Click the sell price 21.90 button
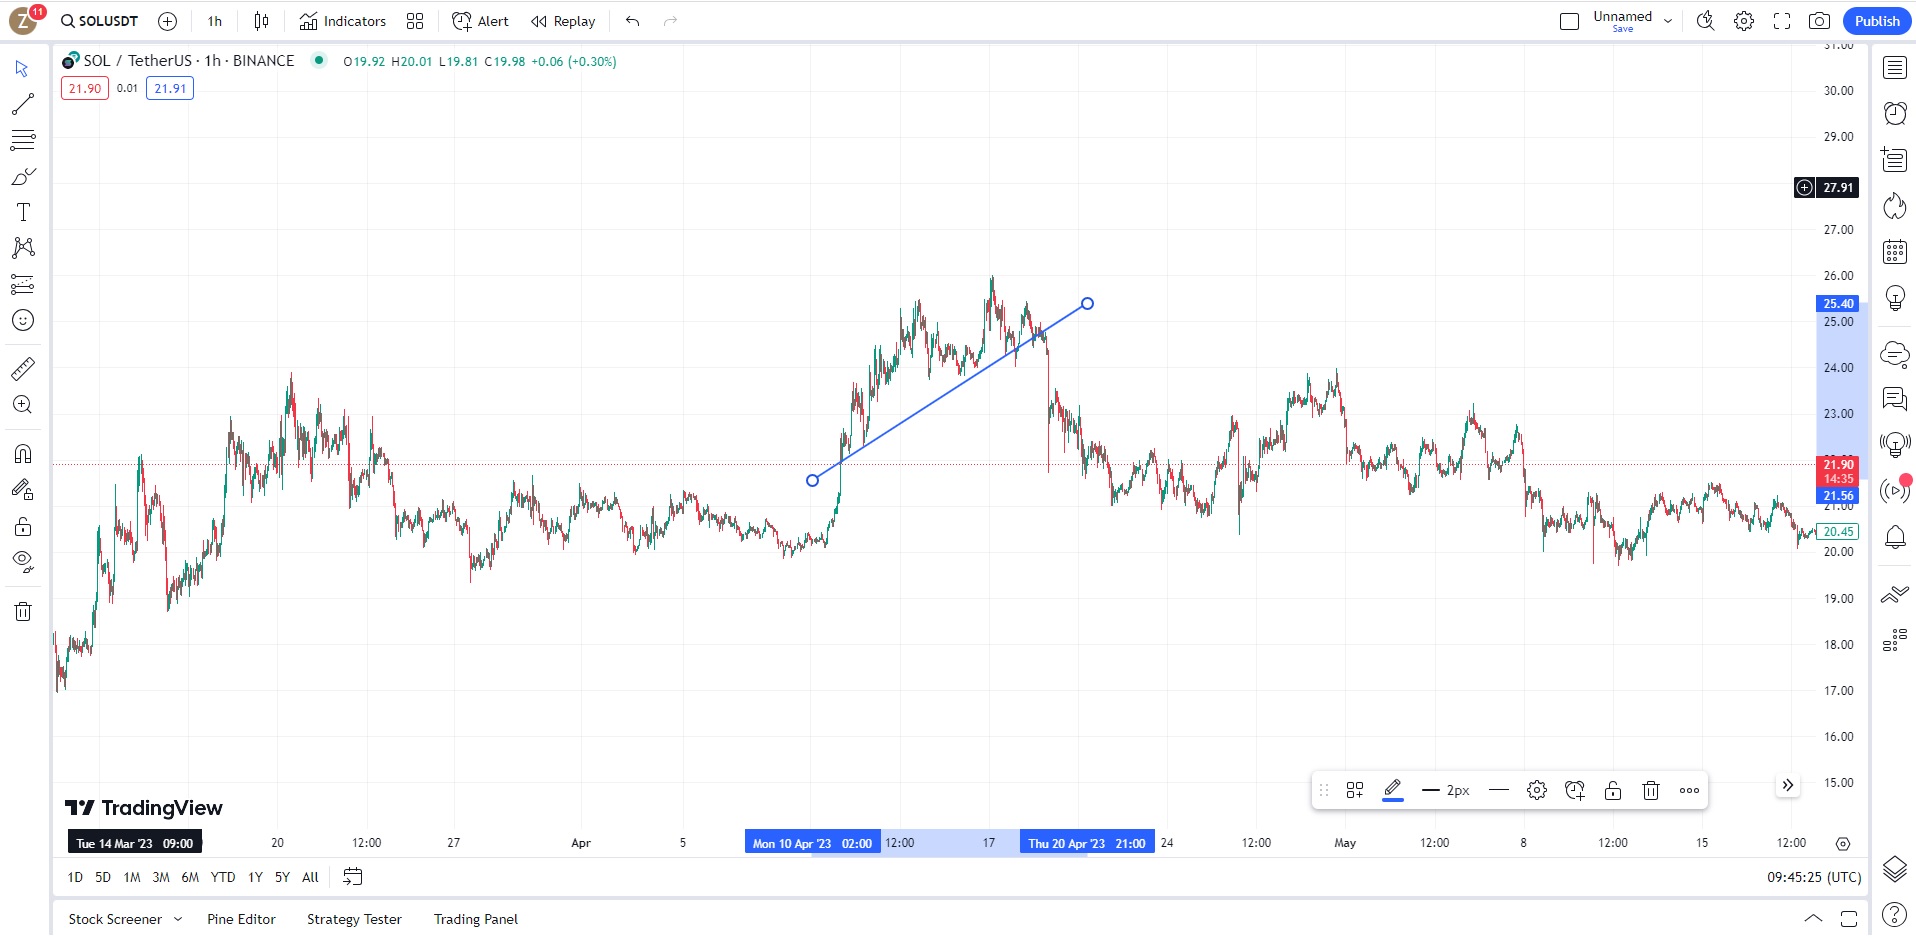 click(x=85, y=88)
